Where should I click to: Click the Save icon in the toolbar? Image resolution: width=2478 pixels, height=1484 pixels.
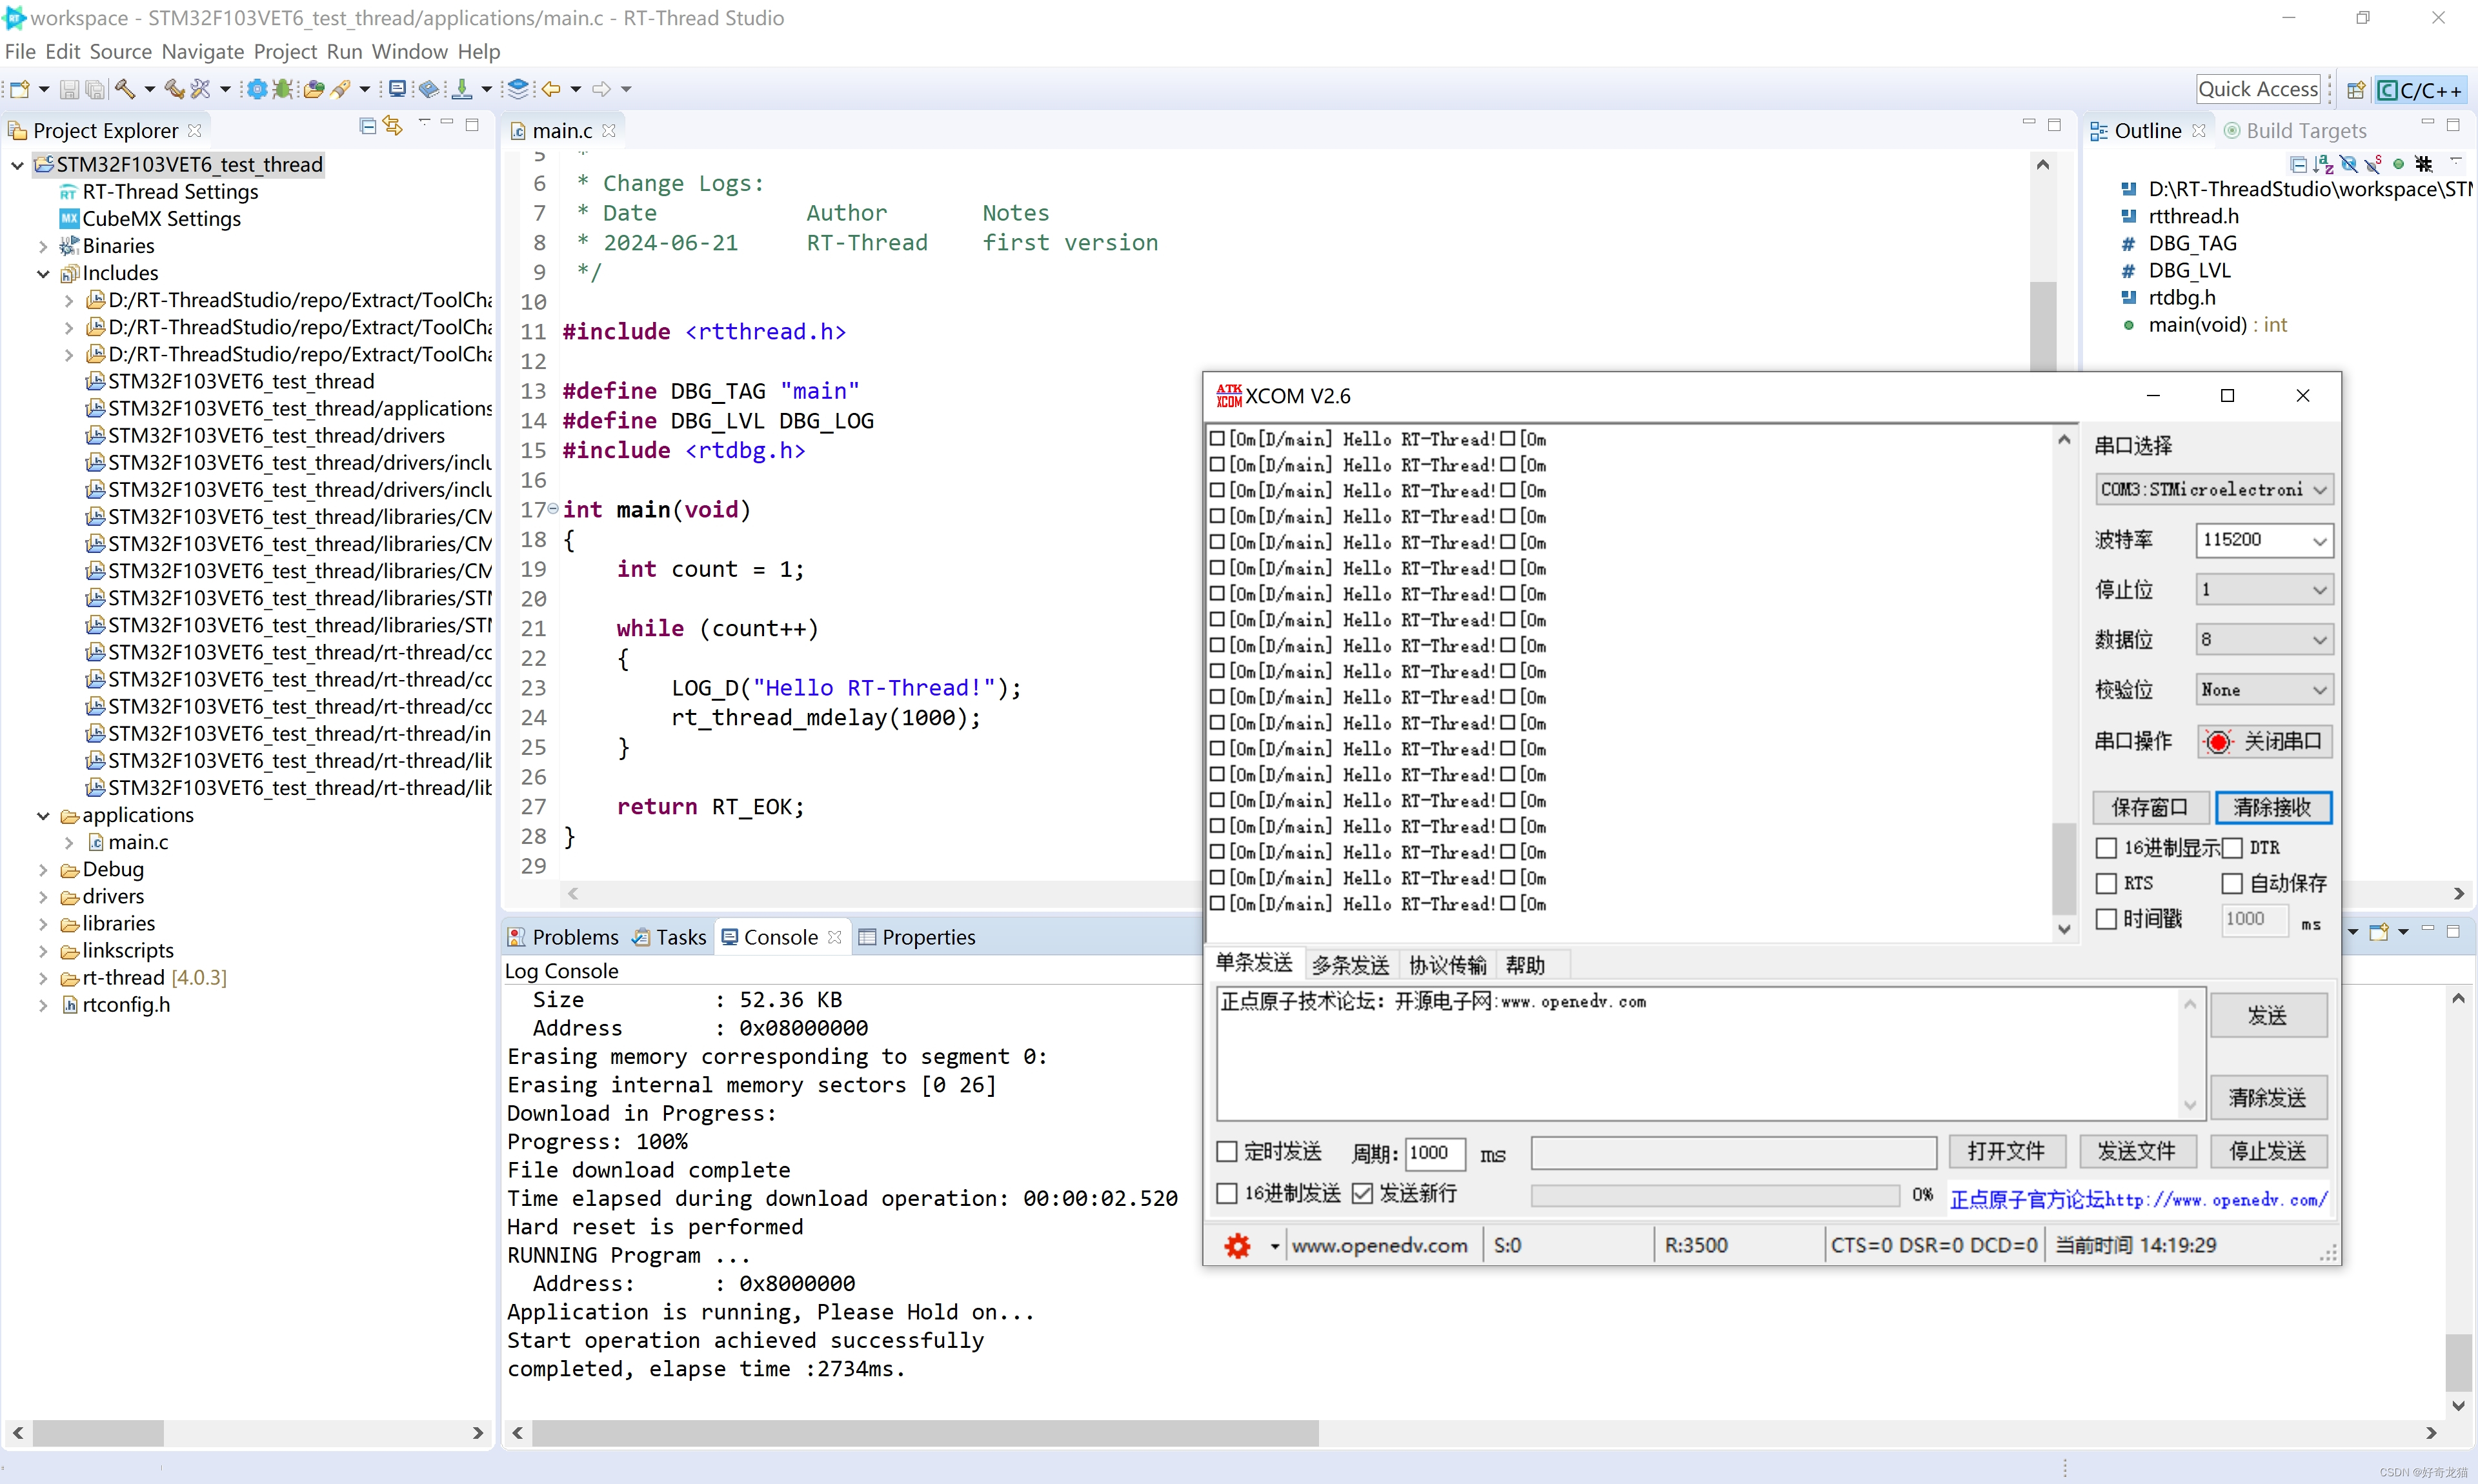point(69,89)
